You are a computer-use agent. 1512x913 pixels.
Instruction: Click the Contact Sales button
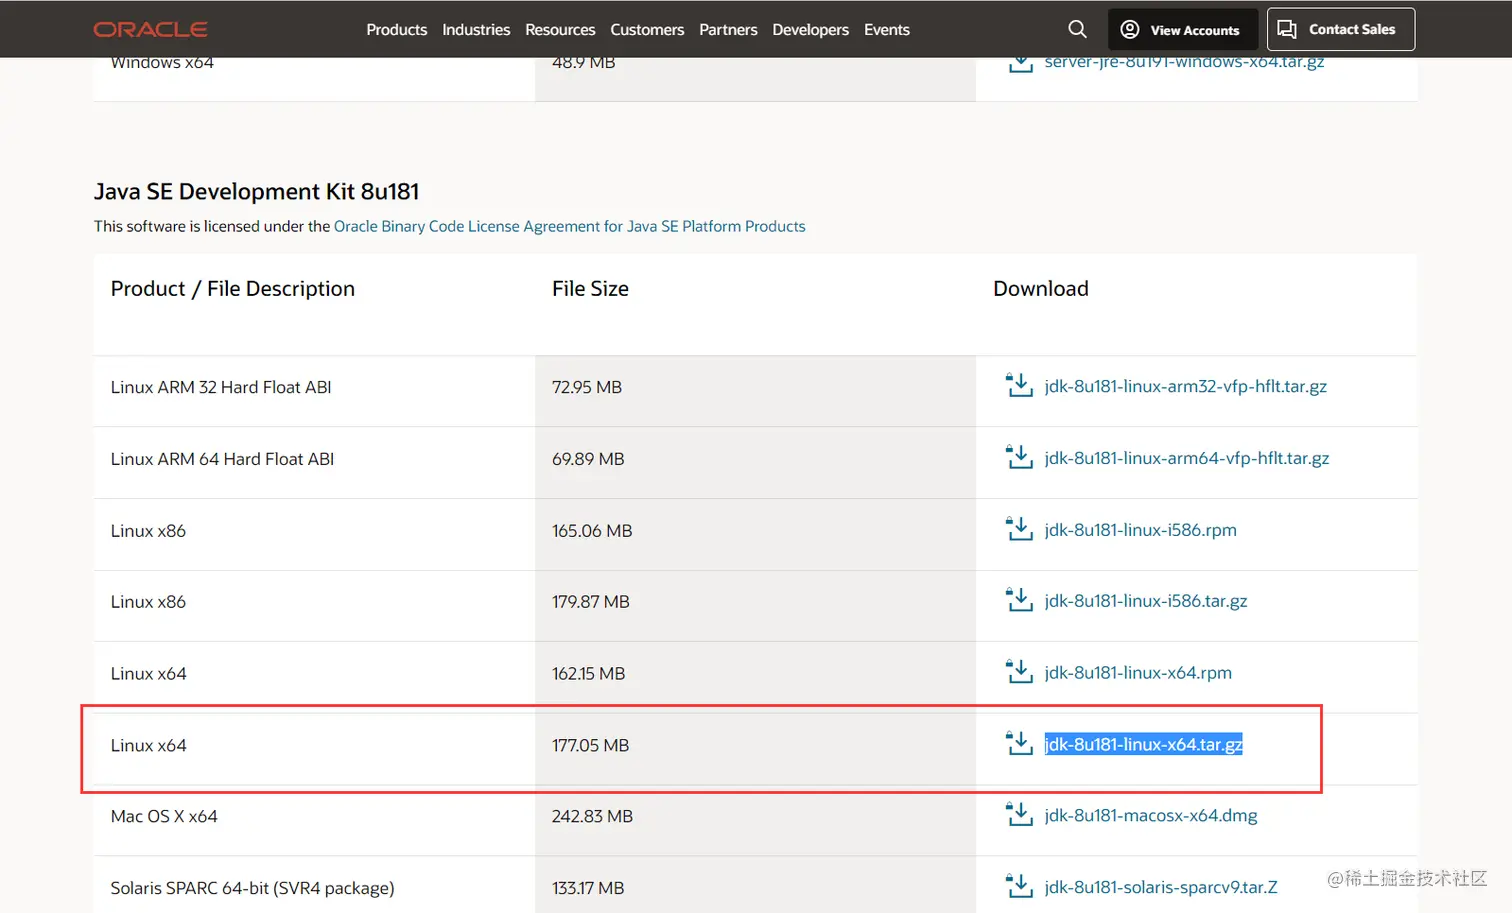[1340, 30]
